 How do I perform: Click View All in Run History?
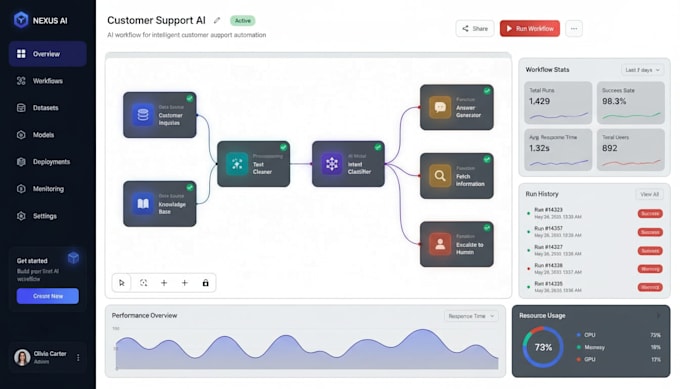[x=649, y=194]
